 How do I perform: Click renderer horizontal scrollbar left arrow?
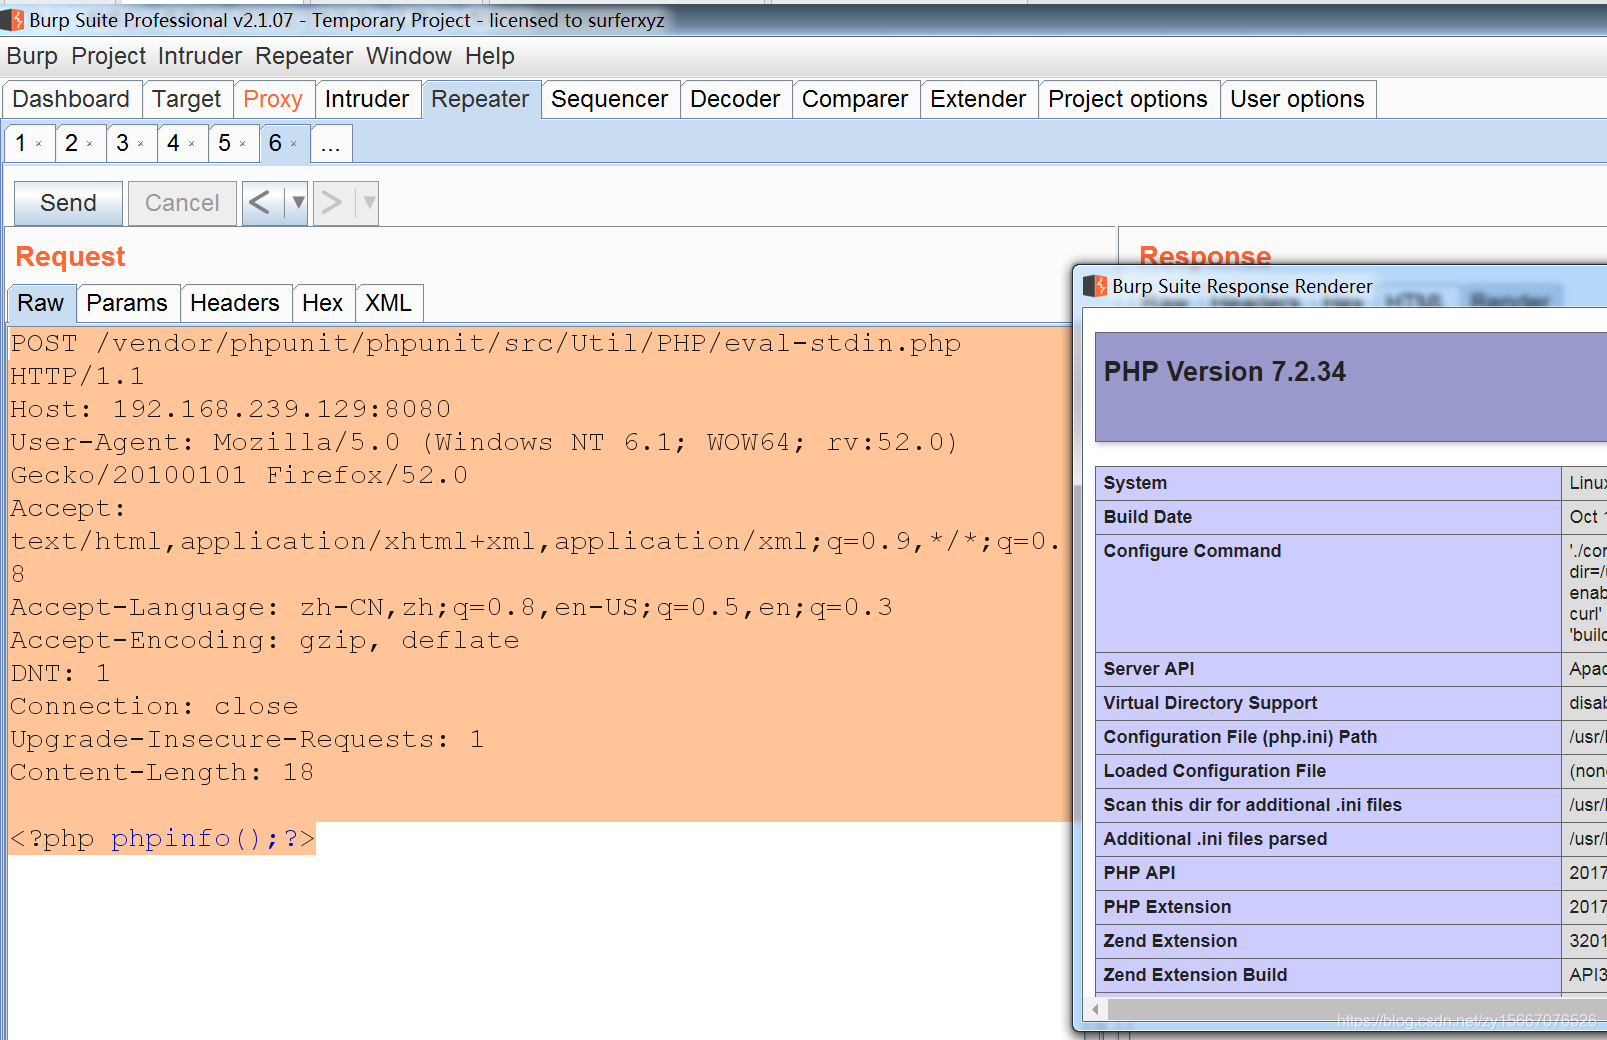point(1096,1010)
